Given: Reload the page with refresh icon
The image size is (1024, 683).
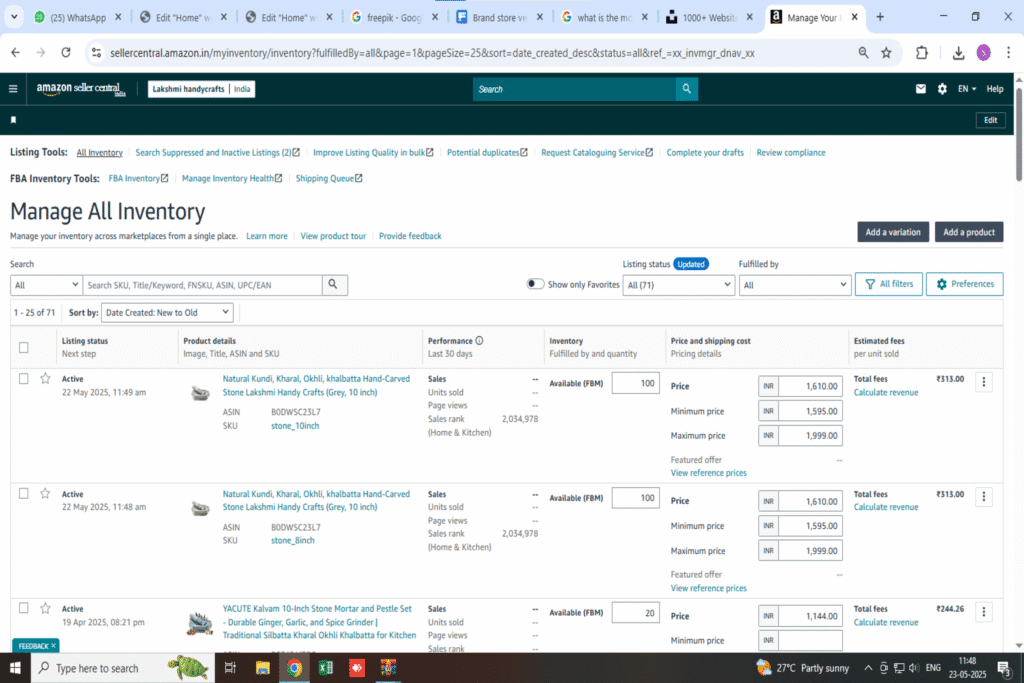Looking at the screenshot, I should (x=66, y=53).
